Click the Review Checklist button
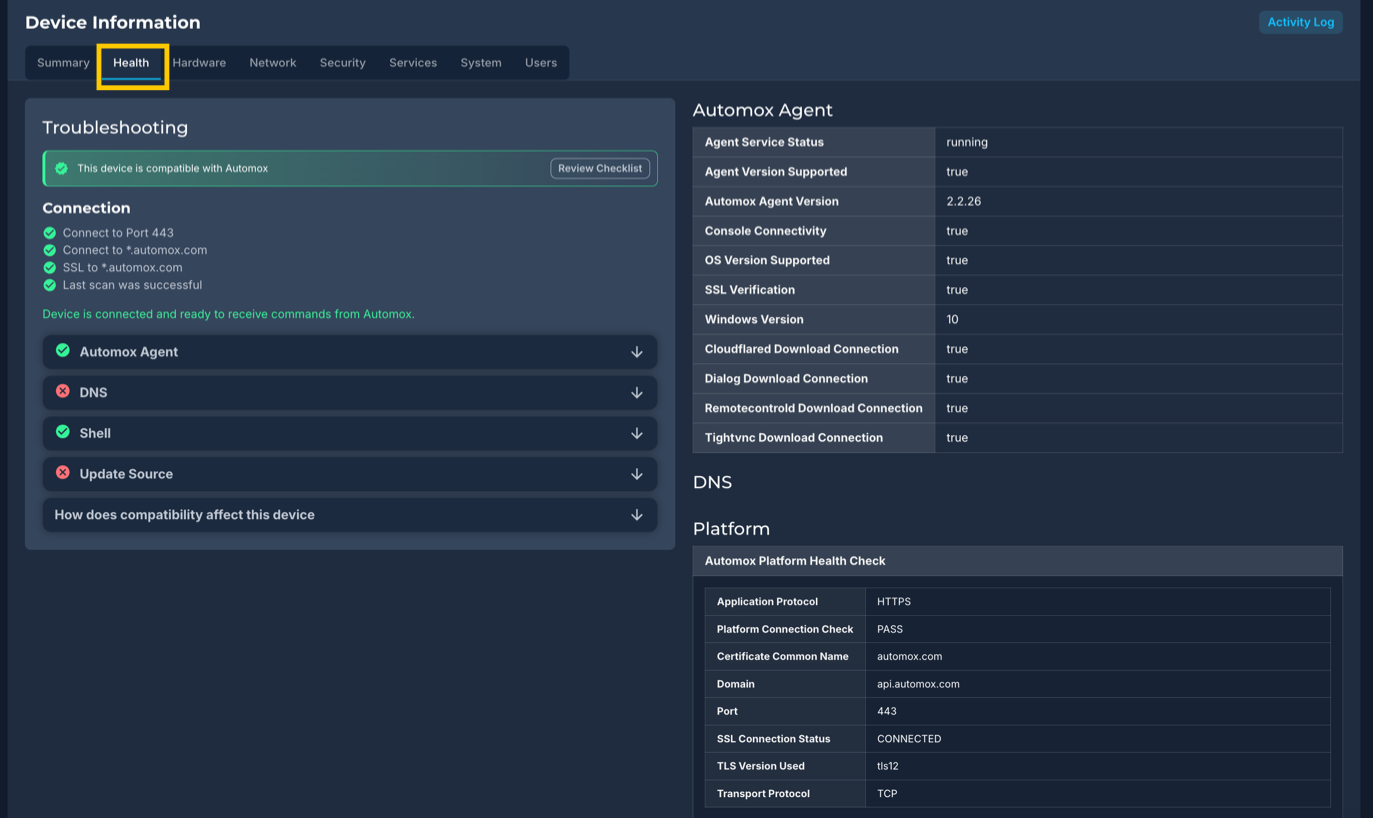 click(x=600, y=168)
